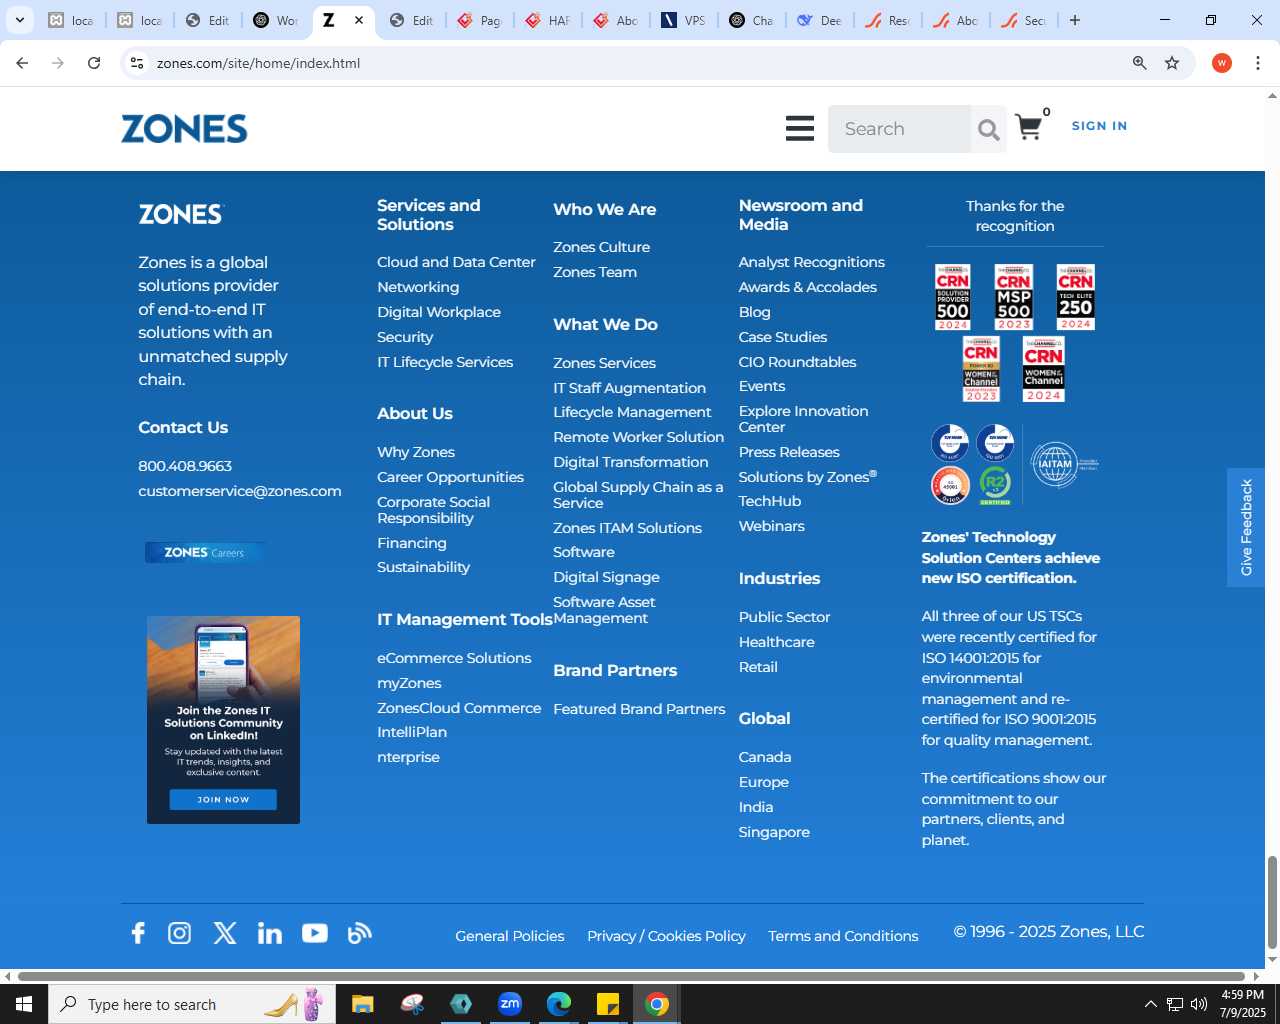Open Zones X (Twitter) icon
1280x1024 pixels.
click(225, 933)
